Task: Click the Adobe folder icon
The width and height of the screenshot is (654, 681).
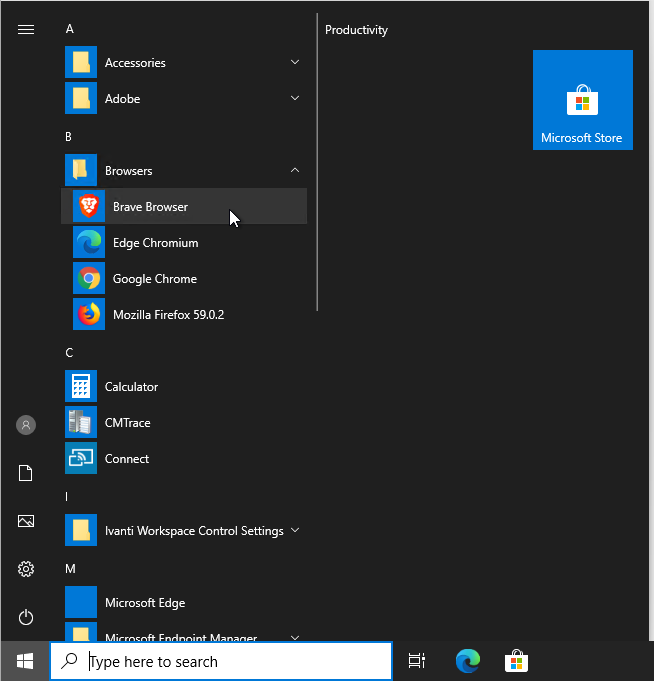Action: pyautogui.click(x=81, y=98)
